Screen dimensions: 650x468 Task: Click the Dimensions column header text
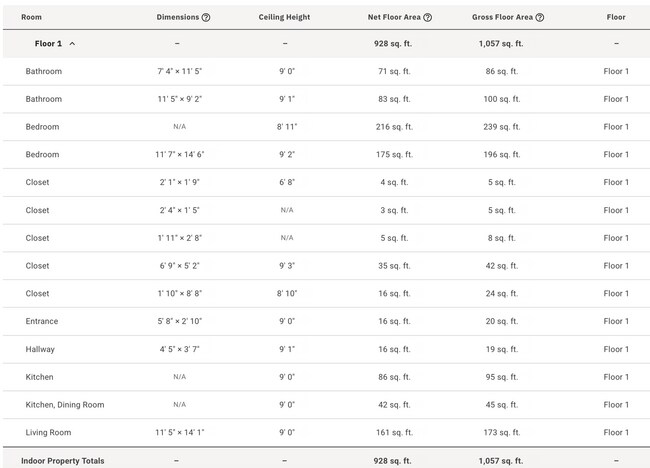pyautogui.click(x=178, y=17)
